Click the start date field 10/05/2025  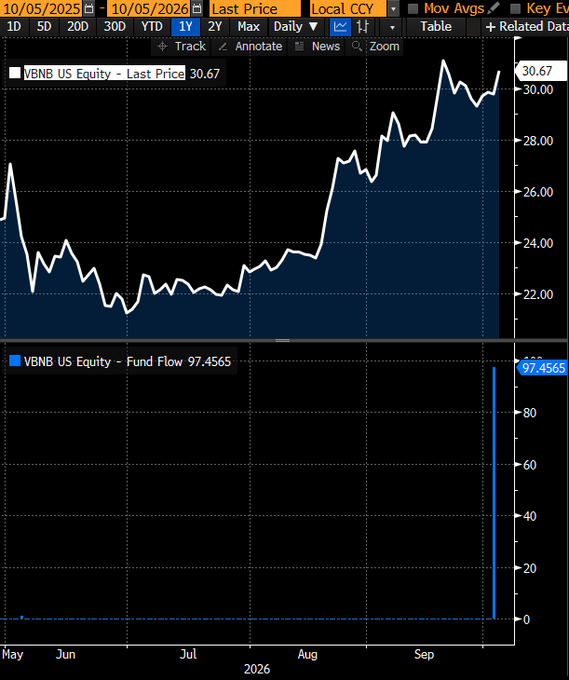pyautogui.click(x=42, y=9)
